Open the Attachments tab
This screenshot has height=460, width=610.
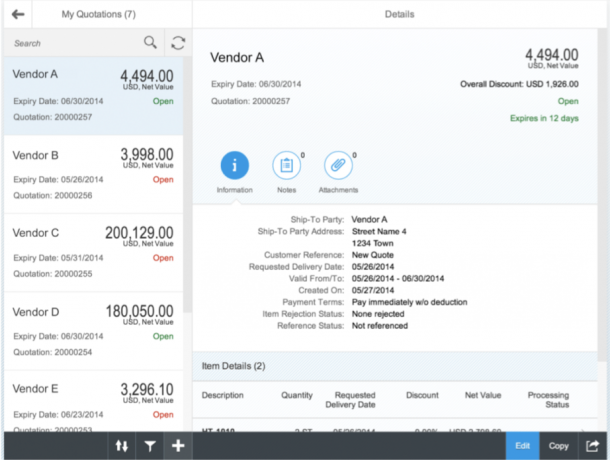[x=338, y=166]
